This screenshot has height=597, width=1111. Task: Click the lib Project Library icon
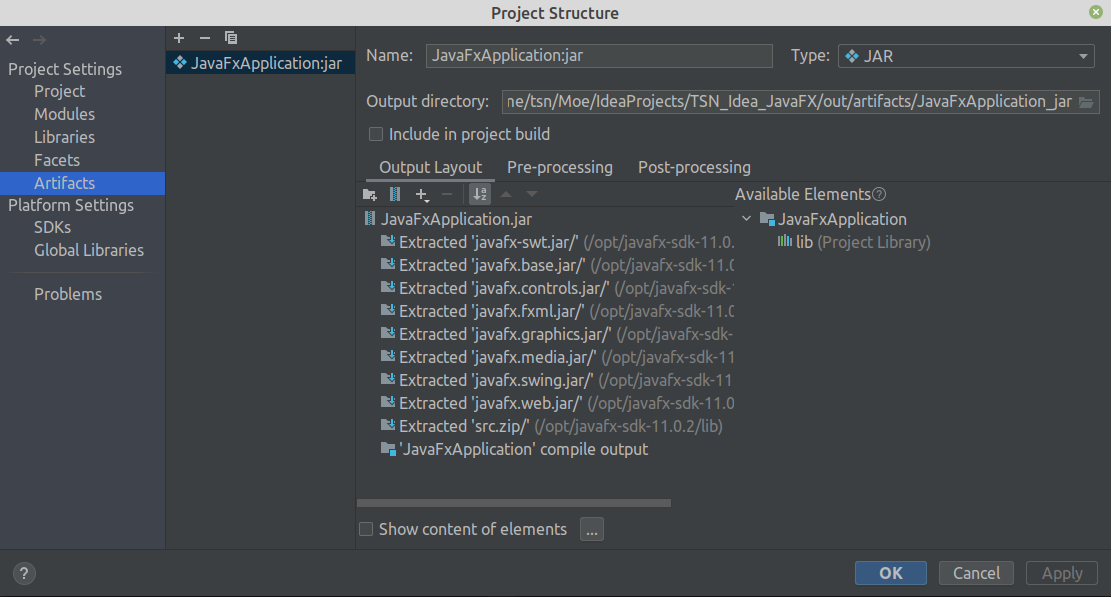(x=784, y=241)
